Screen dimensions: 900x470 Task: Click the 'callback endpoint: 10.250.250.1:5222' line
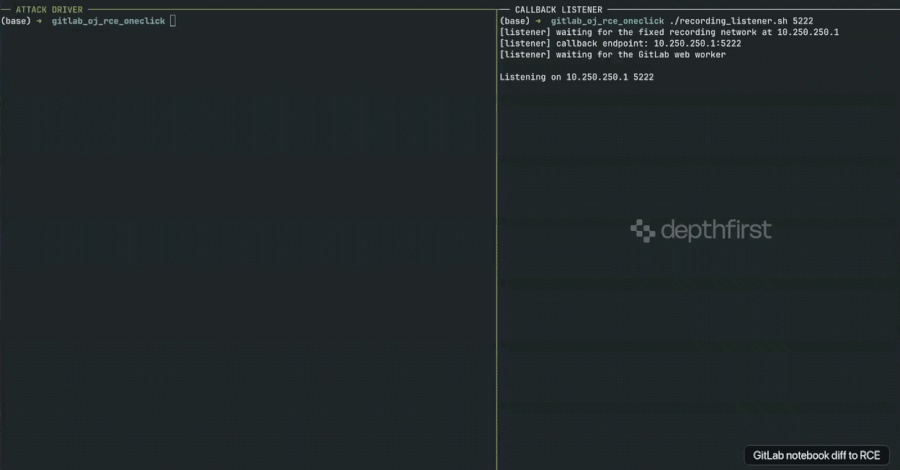coord(620,44)
